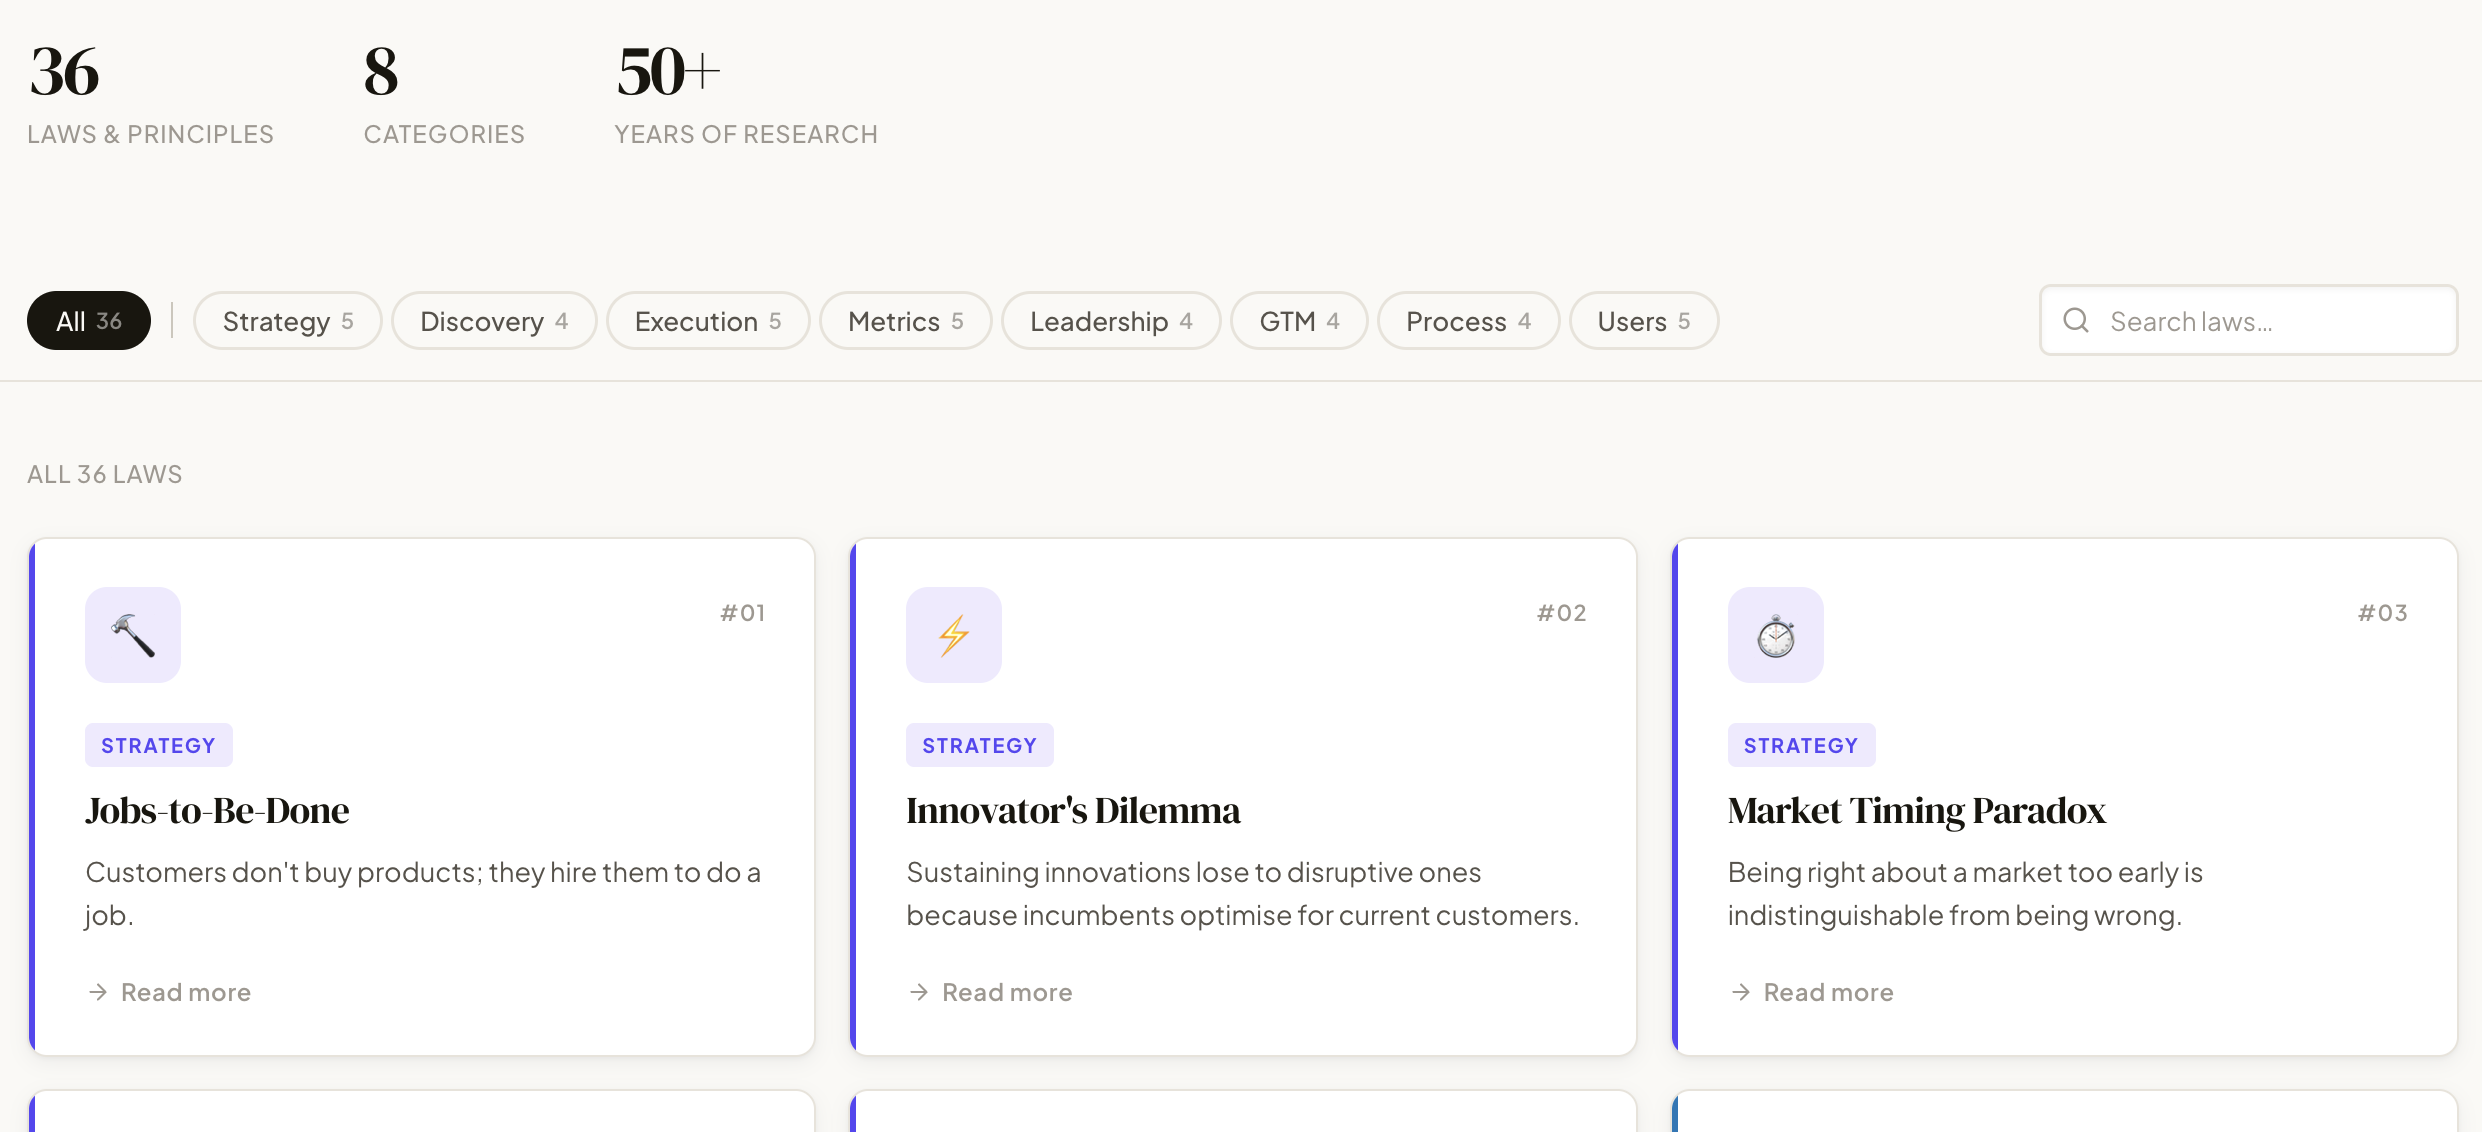This screenshot has height=1132, width=2482.
Task: Select the All 36 filter pill
Action: pyautogui.click(x=89, y=321)
